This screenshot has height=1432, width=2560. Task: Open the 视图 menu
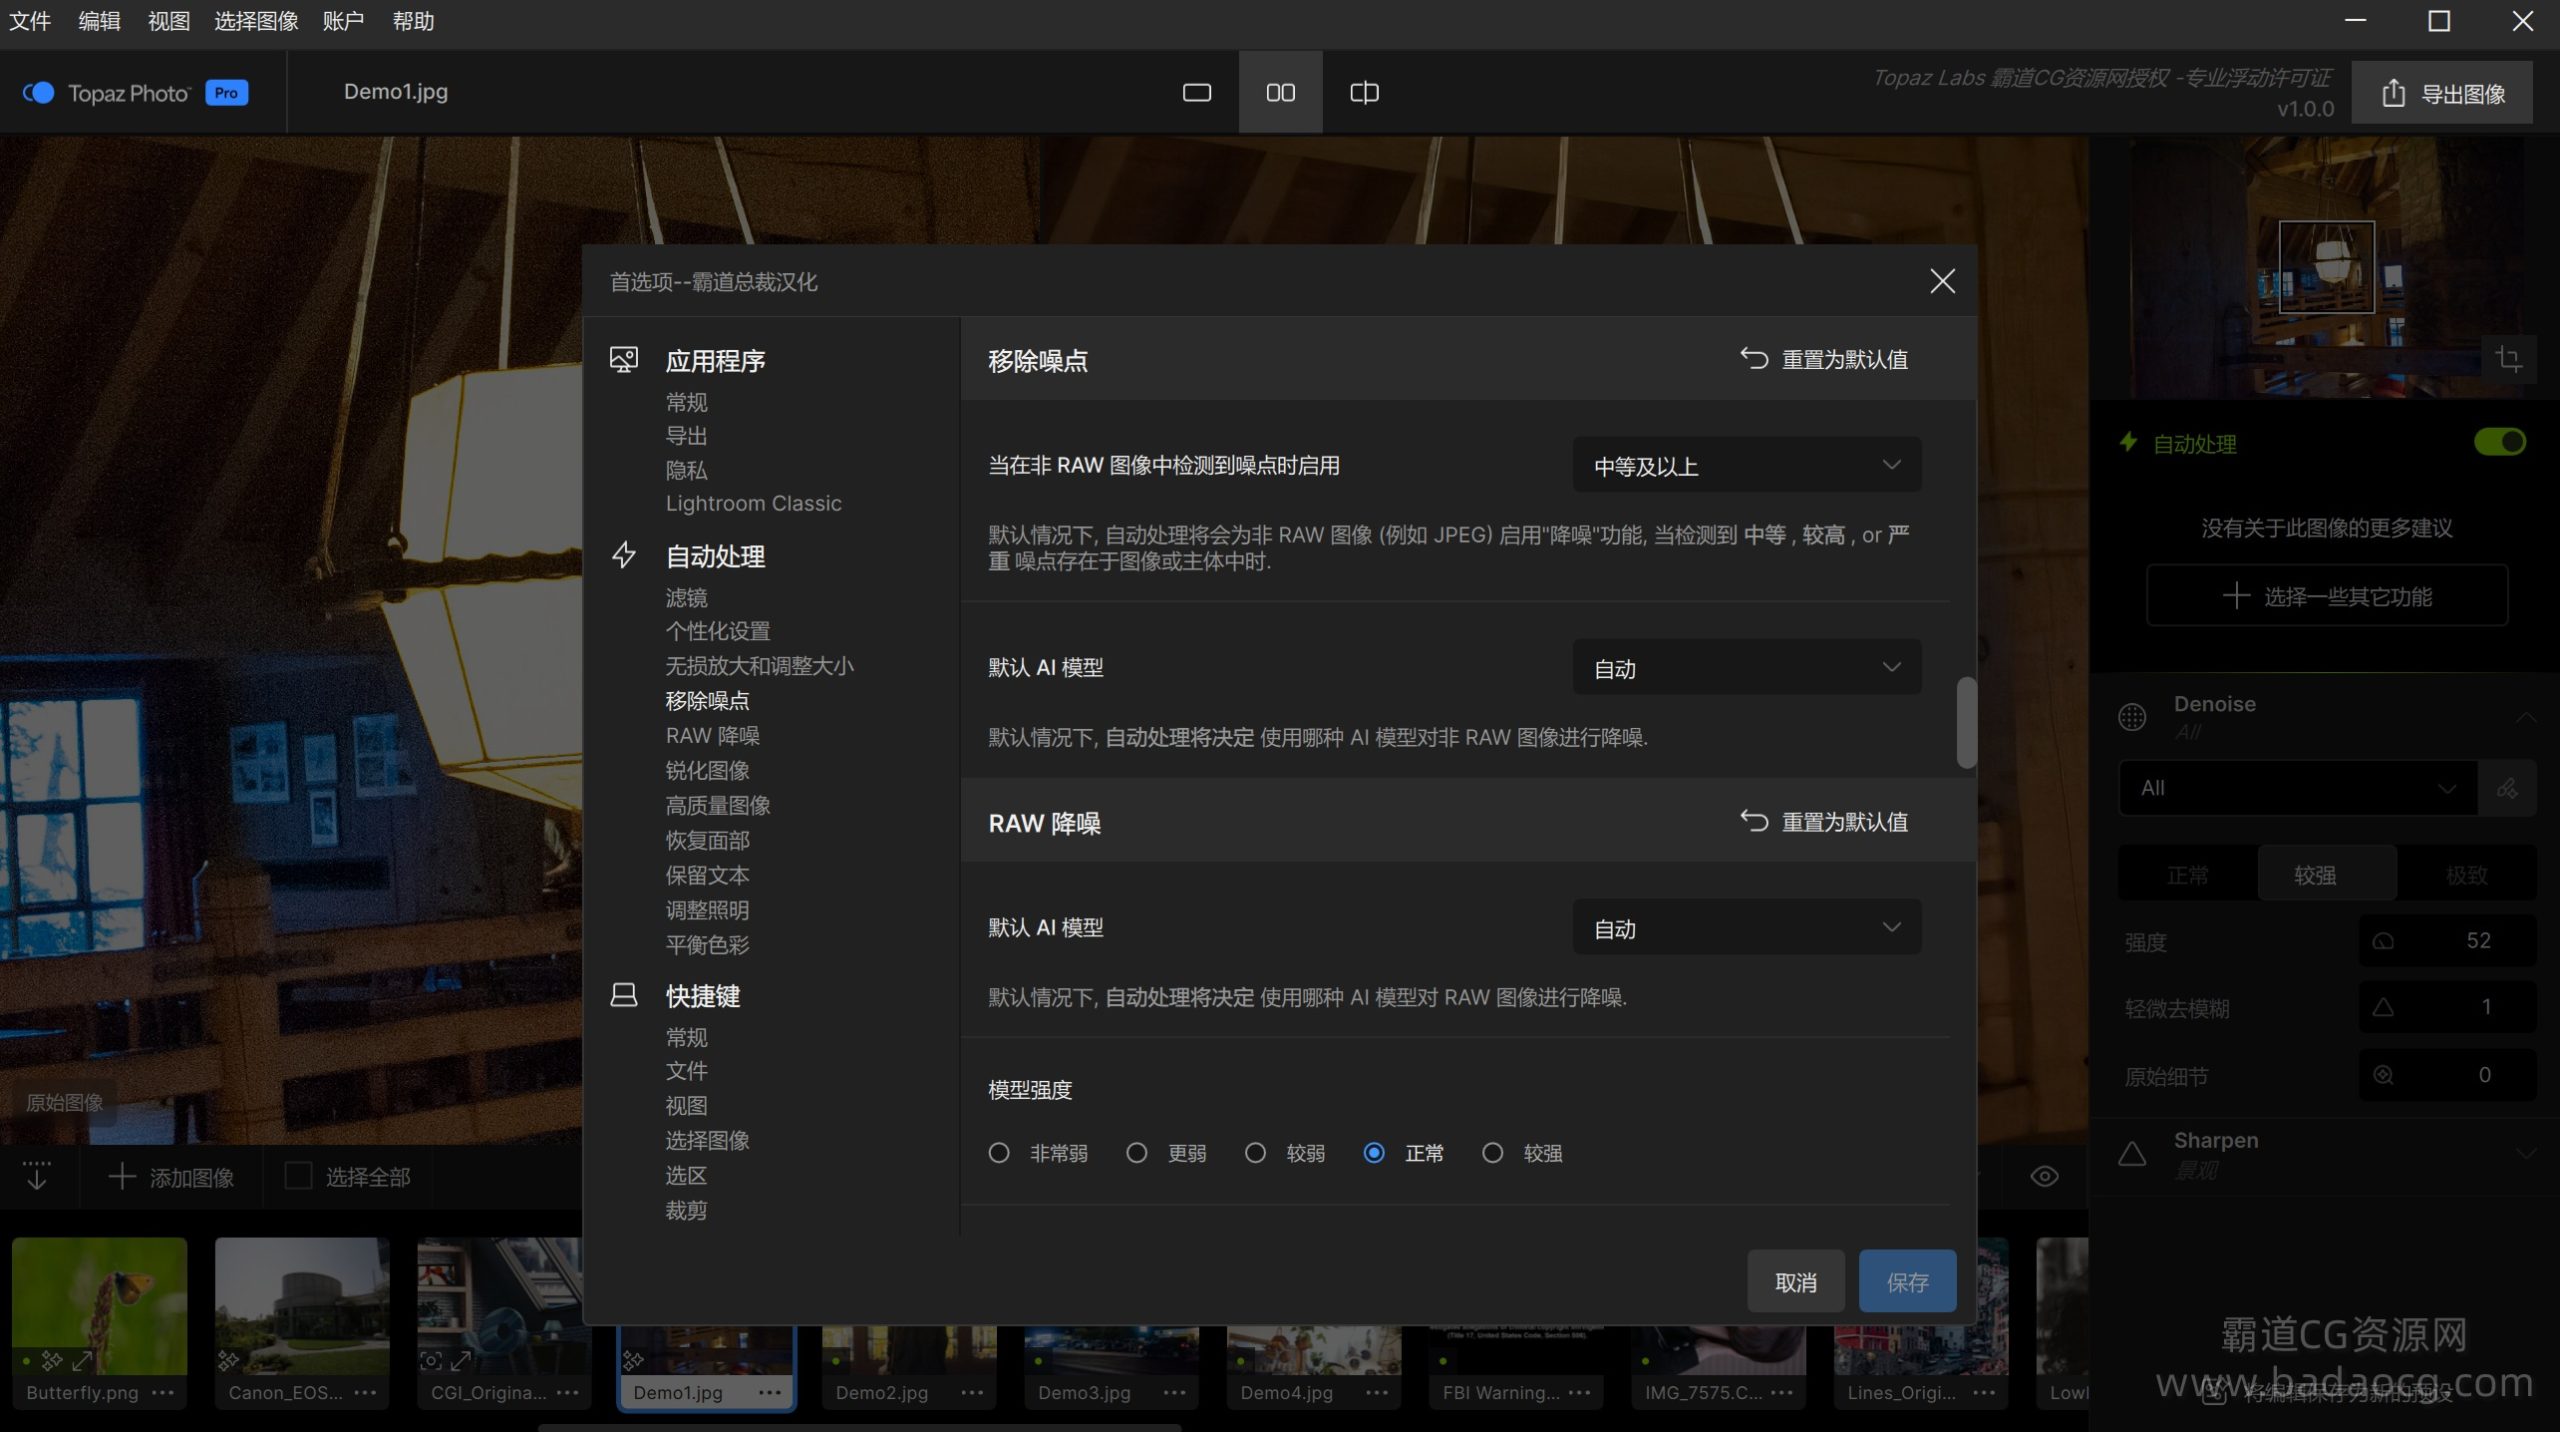coord(168,21)
